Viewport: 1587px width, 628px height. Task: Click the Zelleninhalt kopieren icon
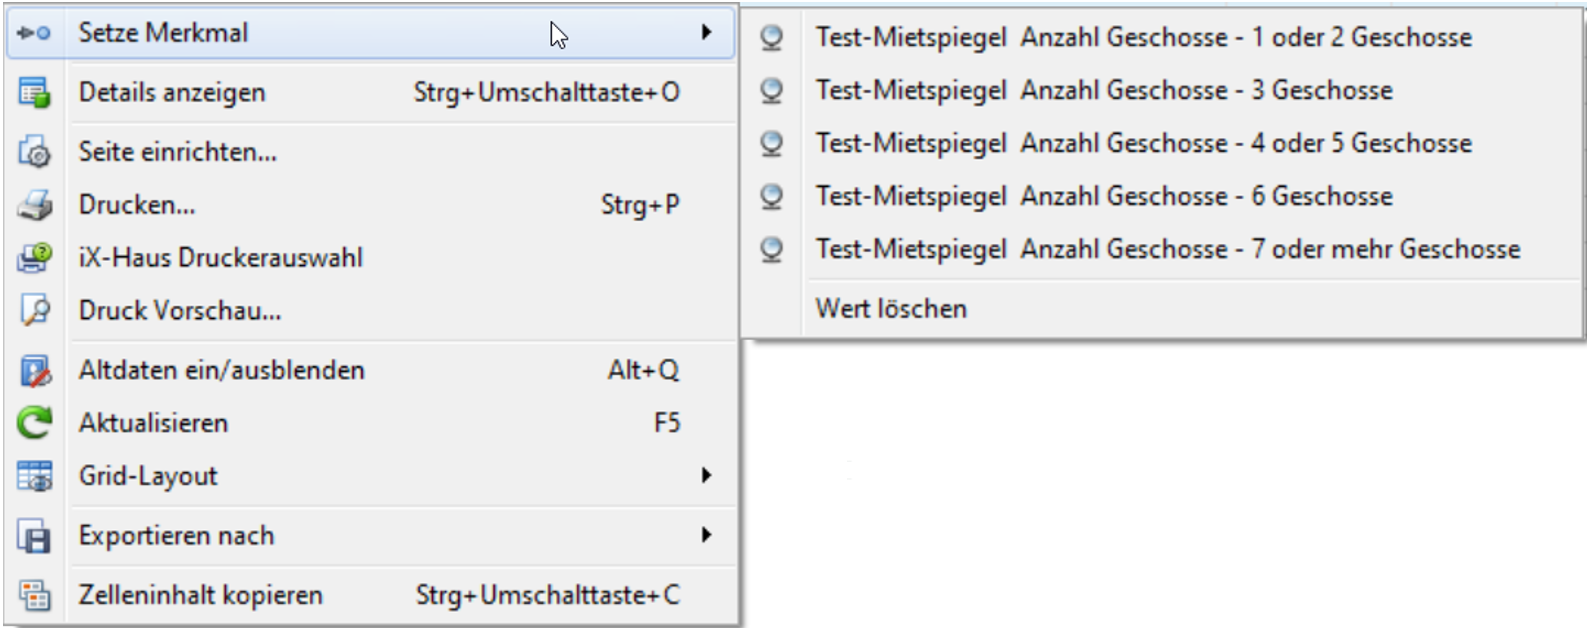pos(34,596)
